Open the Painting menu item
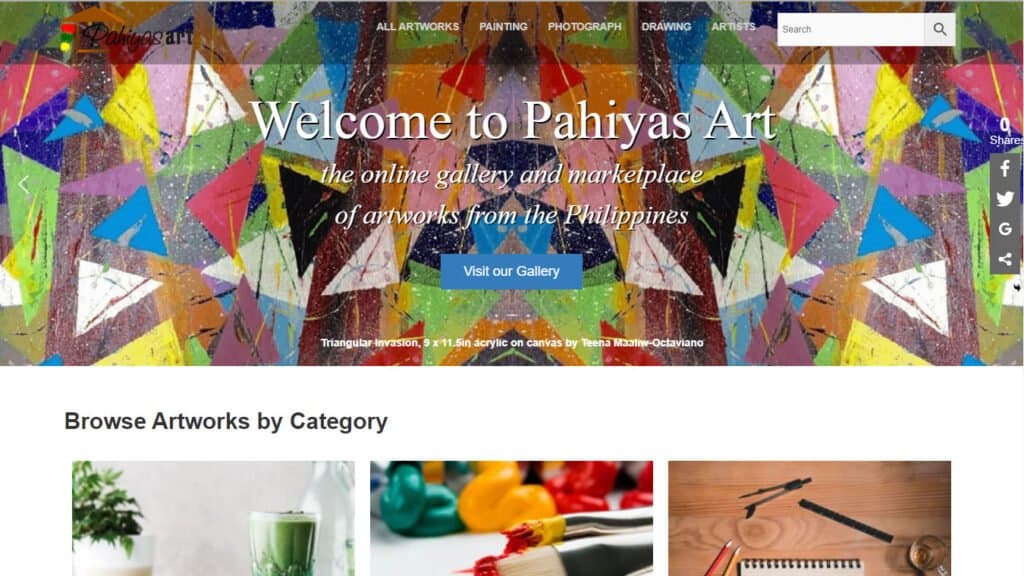The image size is (1024, 576). pyautogui.click(x=503, y=27)
